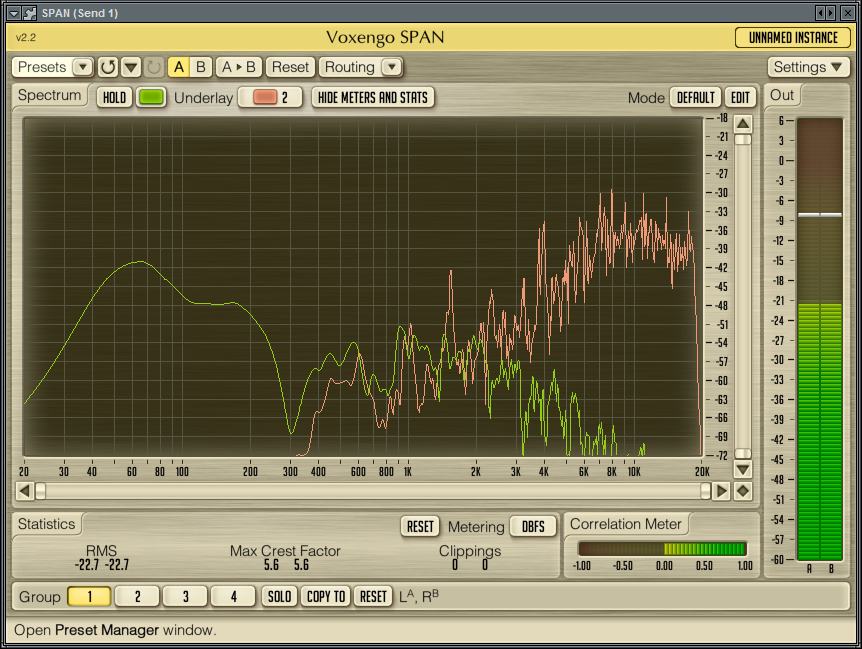Image resolution: width=862 pixels, height=649 pixels.
Task: Open the Settings menu
Action: point(808,67)
